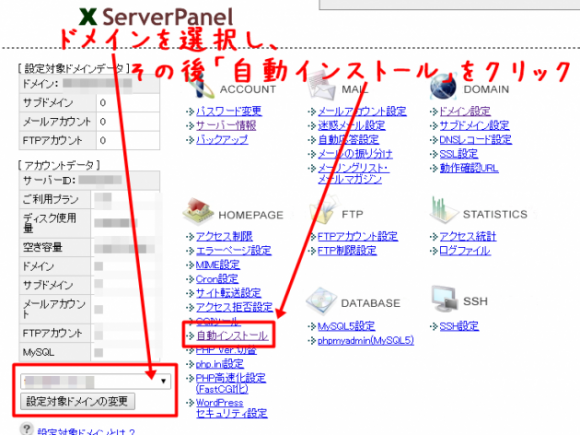Click the 空き容量 row label
This screenshot has height=435, width=580.
pyautogui.click(x=42, y=247)
